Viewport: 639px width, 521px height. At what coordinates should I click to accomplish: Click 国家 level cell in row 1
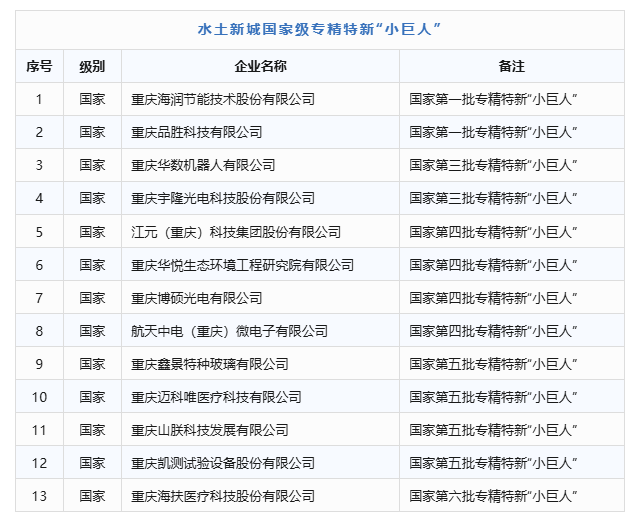click(92, 99)
